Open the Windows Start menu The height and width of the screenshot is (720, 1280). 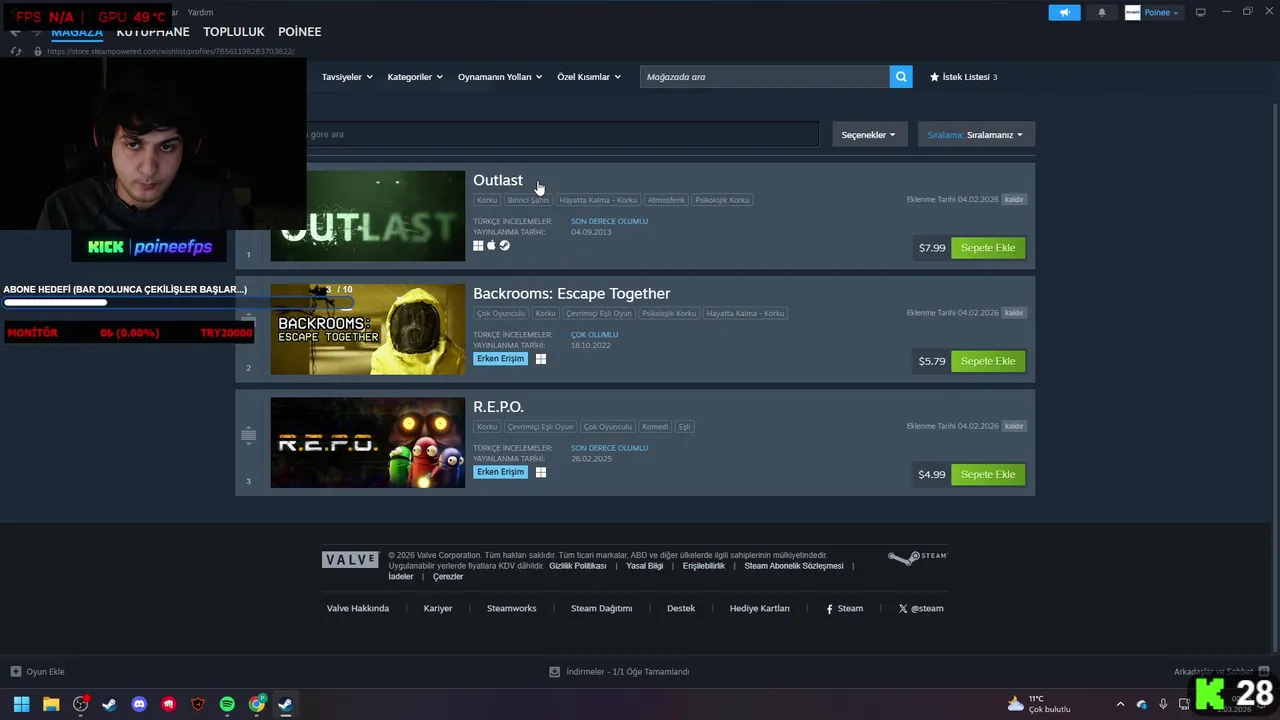[x=21, y=704]
